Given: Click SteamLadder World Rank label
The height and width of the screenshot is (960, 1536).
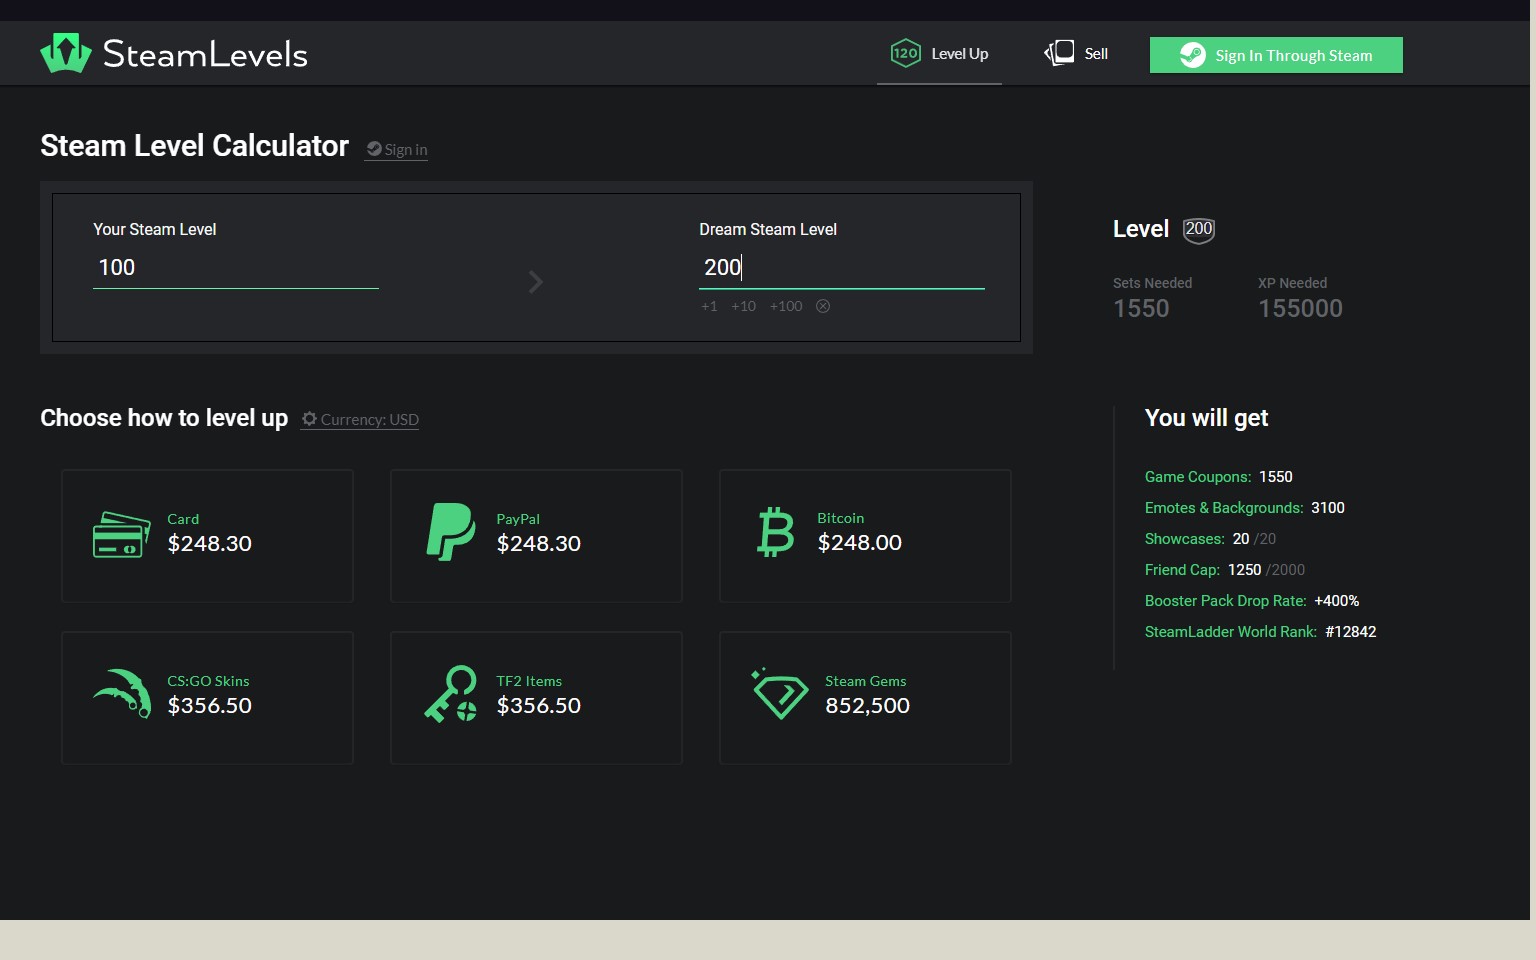Looking at the screenshot, I should pos(1231,632).
